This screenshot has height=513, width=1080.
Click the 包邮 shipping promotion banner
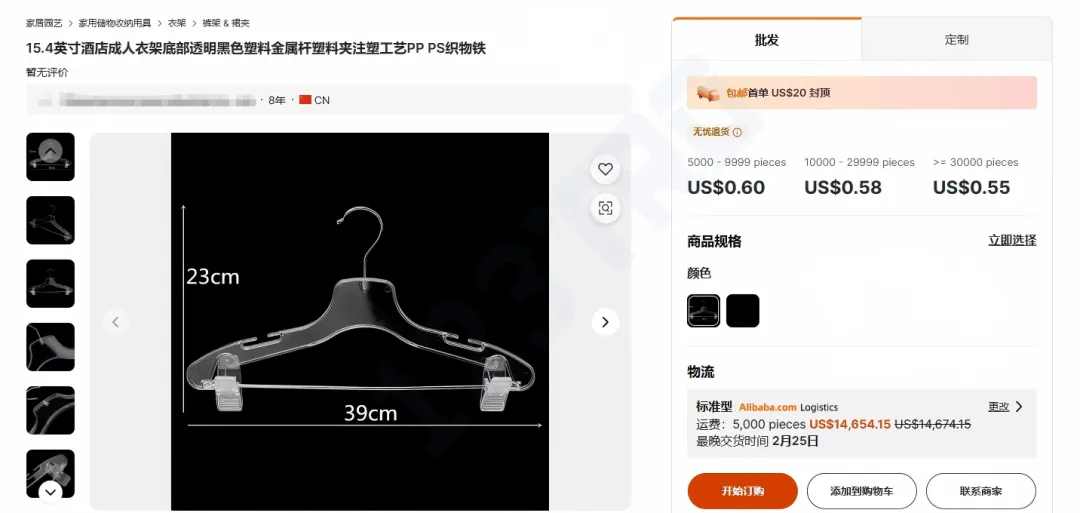862,93
